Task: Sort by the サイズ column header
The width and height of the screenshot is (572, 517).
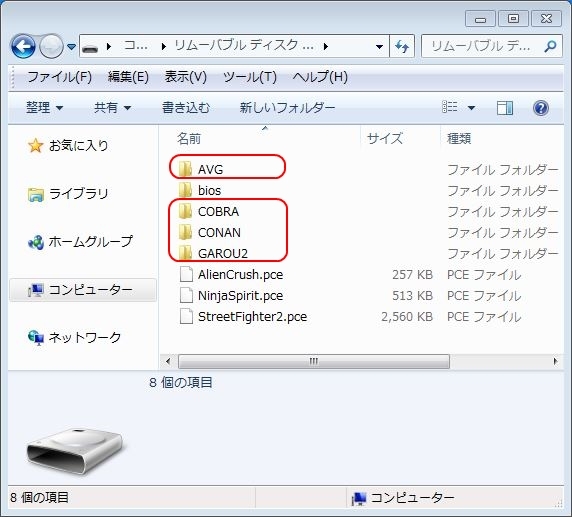Action: (384, 139)
